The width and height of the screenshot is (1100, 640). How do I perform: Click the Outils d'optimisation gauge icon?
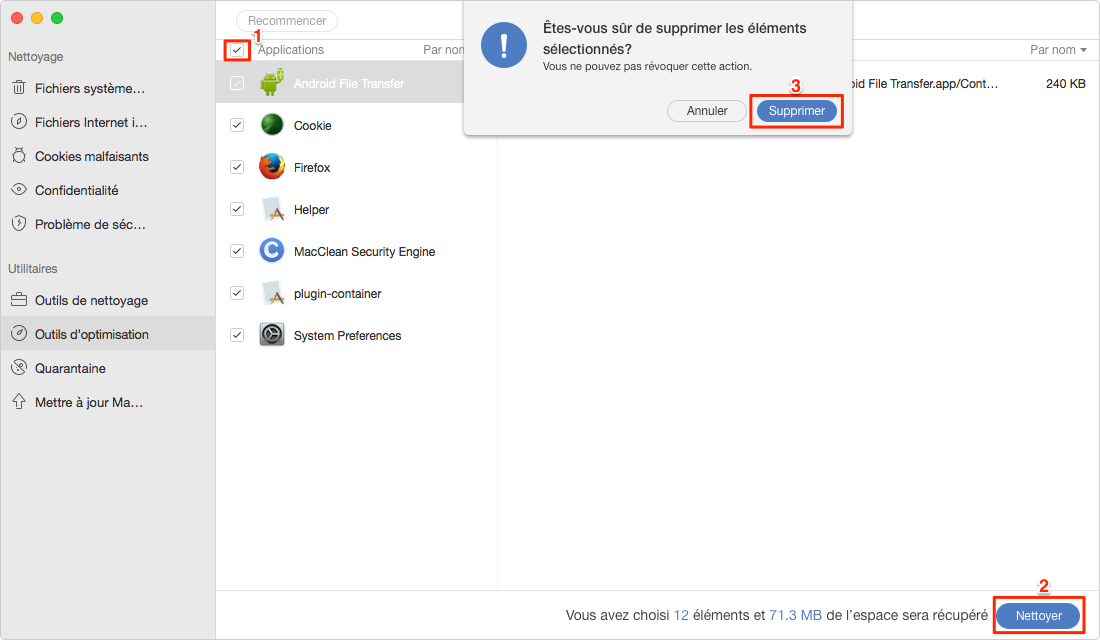click(x=19, y=333)
